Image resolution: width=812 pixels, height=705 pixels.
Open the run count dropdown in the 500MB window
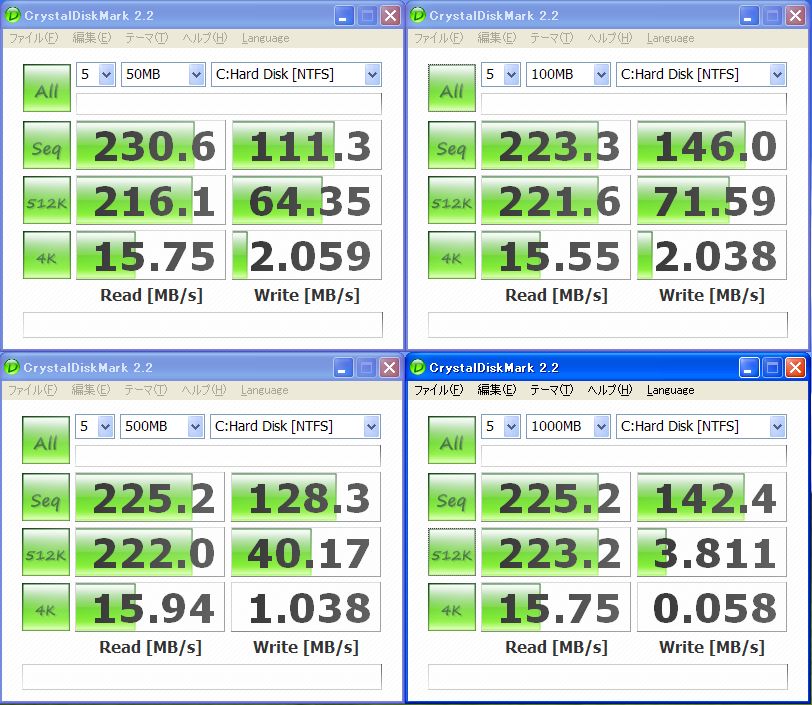(95, 426)
